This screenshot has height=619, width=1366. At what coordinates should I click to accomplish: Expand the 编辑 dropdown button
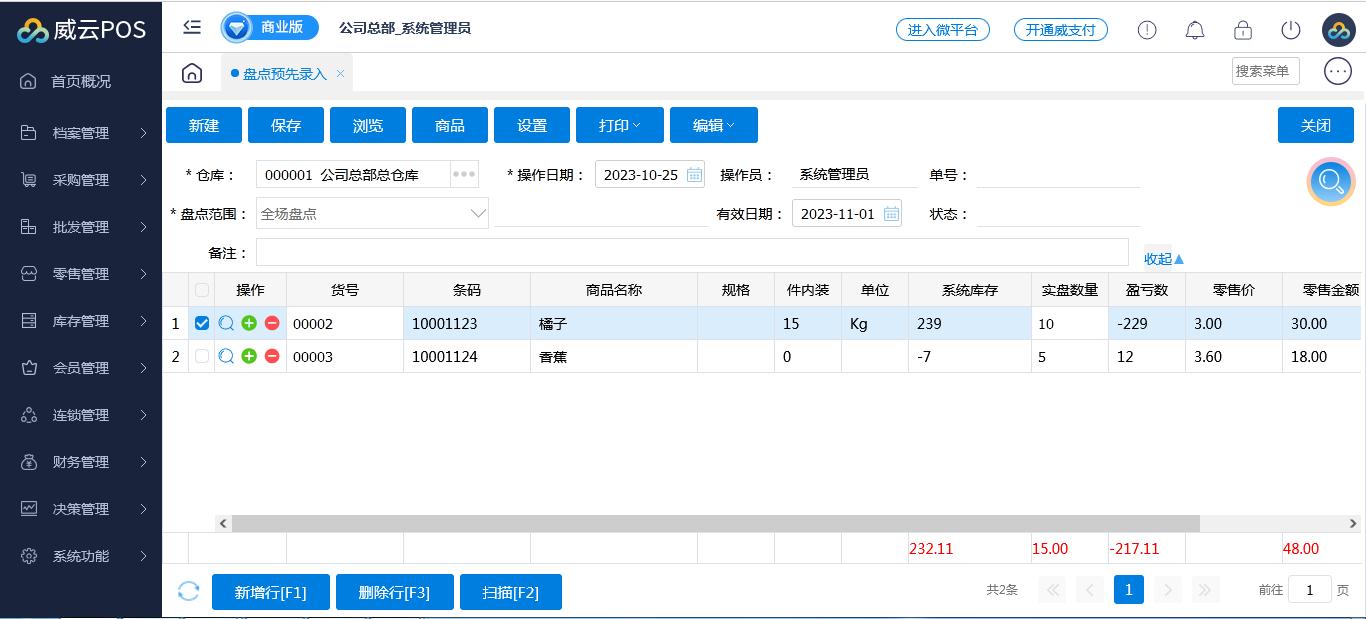tap(713, 125)
